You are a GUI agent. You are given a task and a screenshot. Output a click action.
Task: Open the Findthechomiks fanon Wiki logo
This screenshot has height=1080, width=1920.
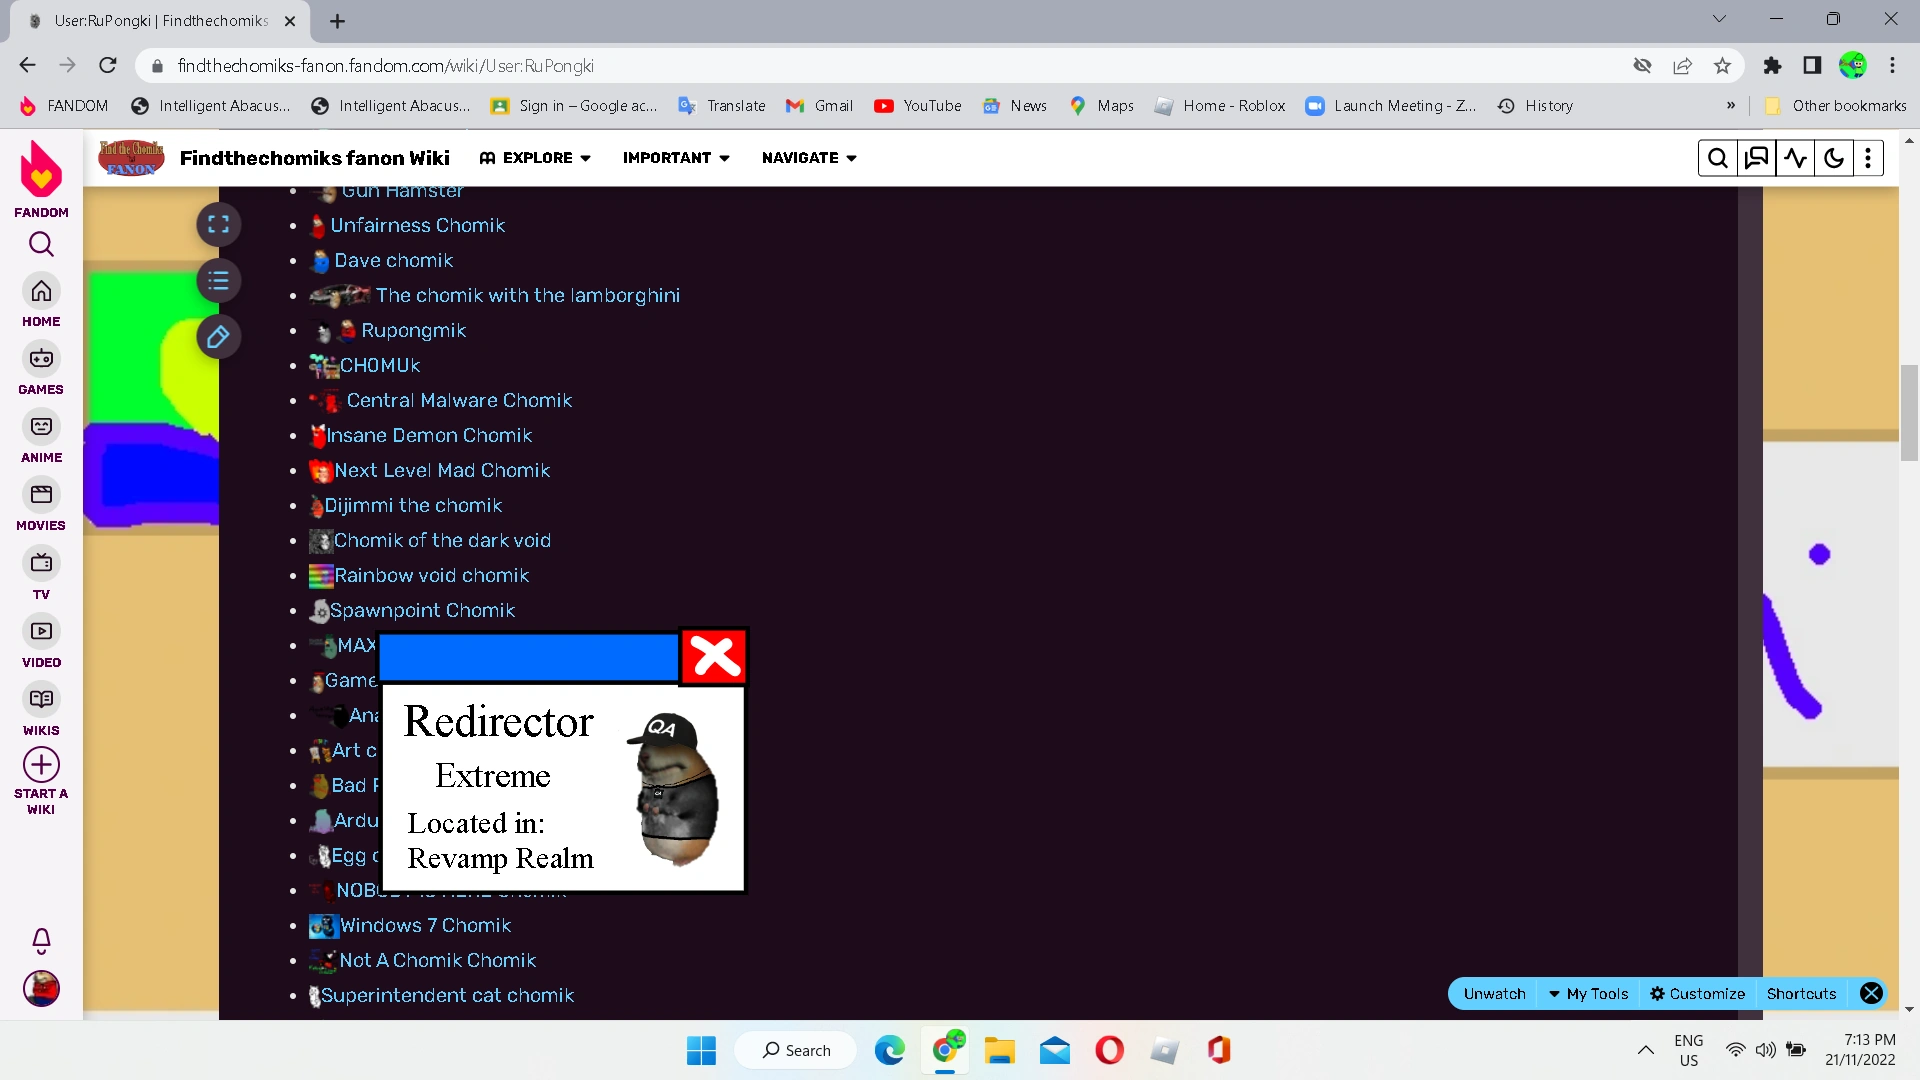tap(131, 157)
